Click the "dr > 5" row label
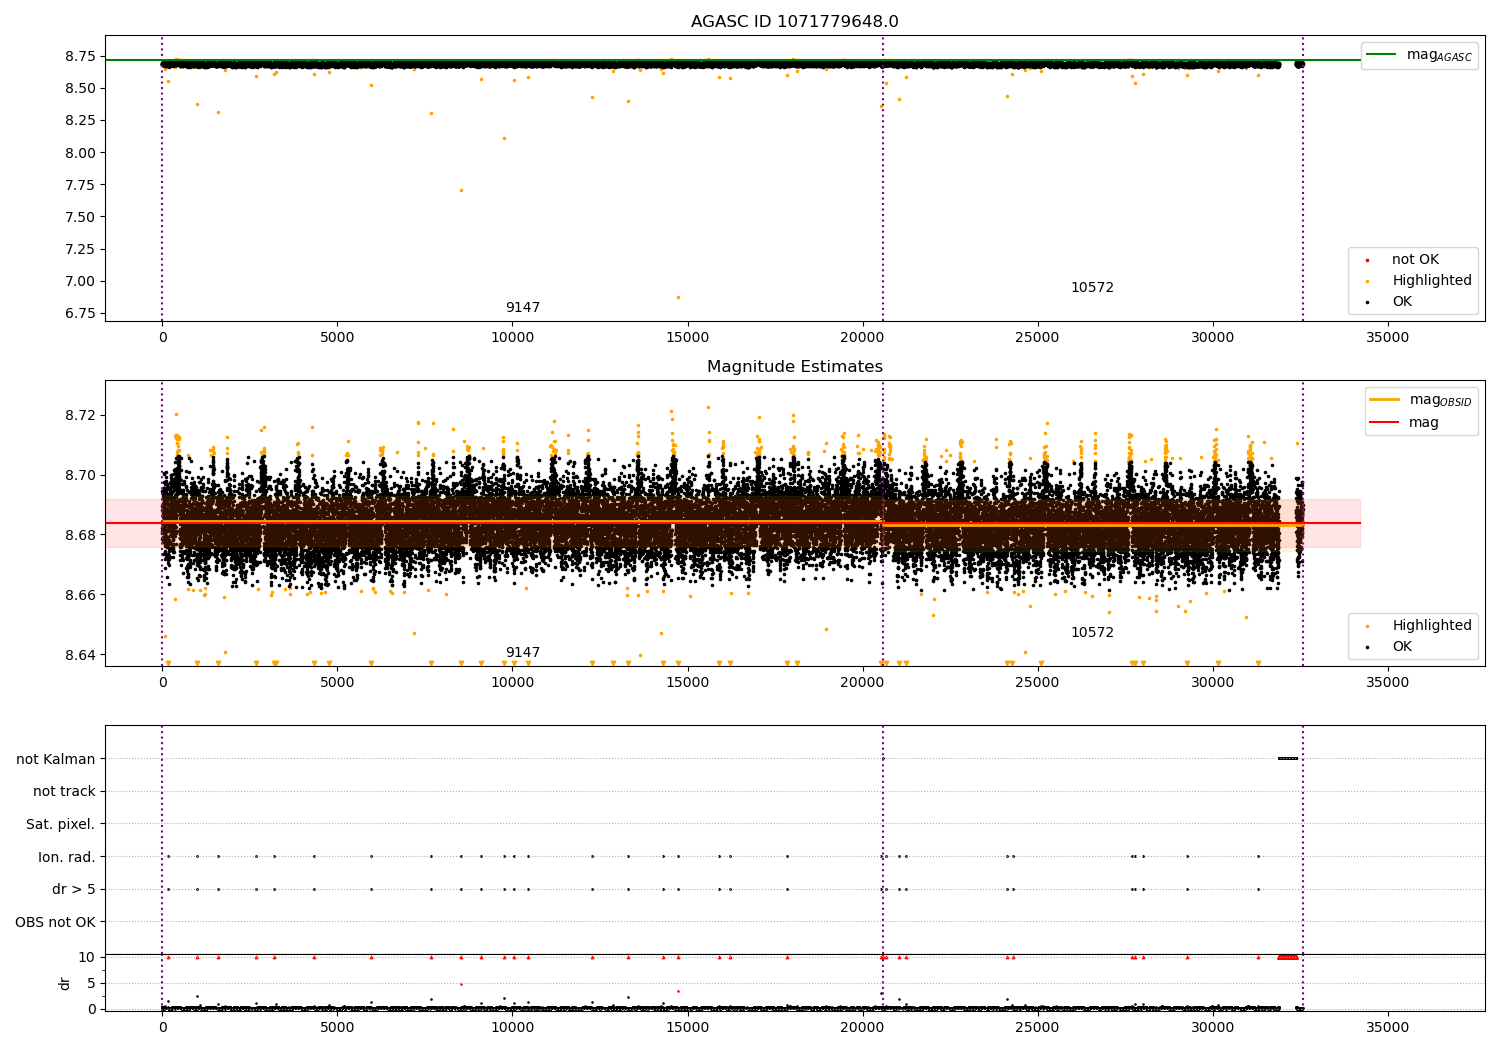 coord(74,889)
